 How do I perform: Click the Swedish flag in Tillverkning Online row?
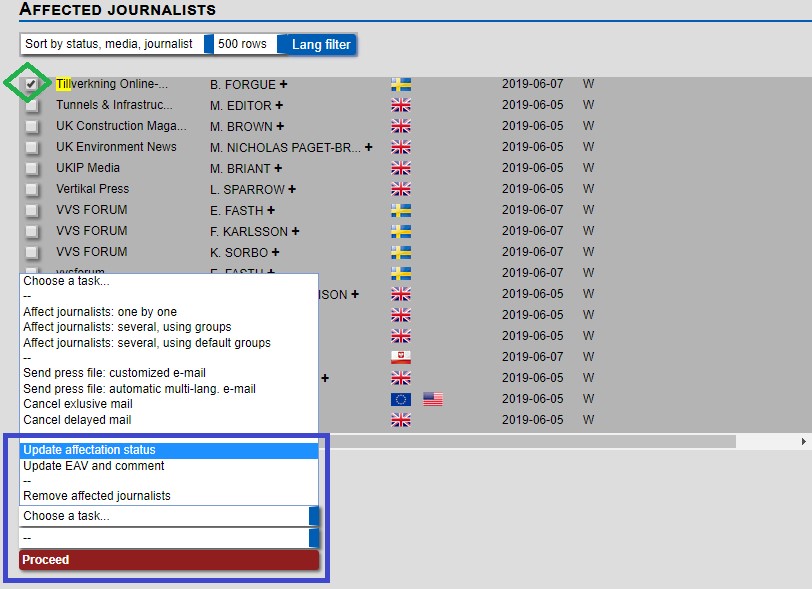401,85
